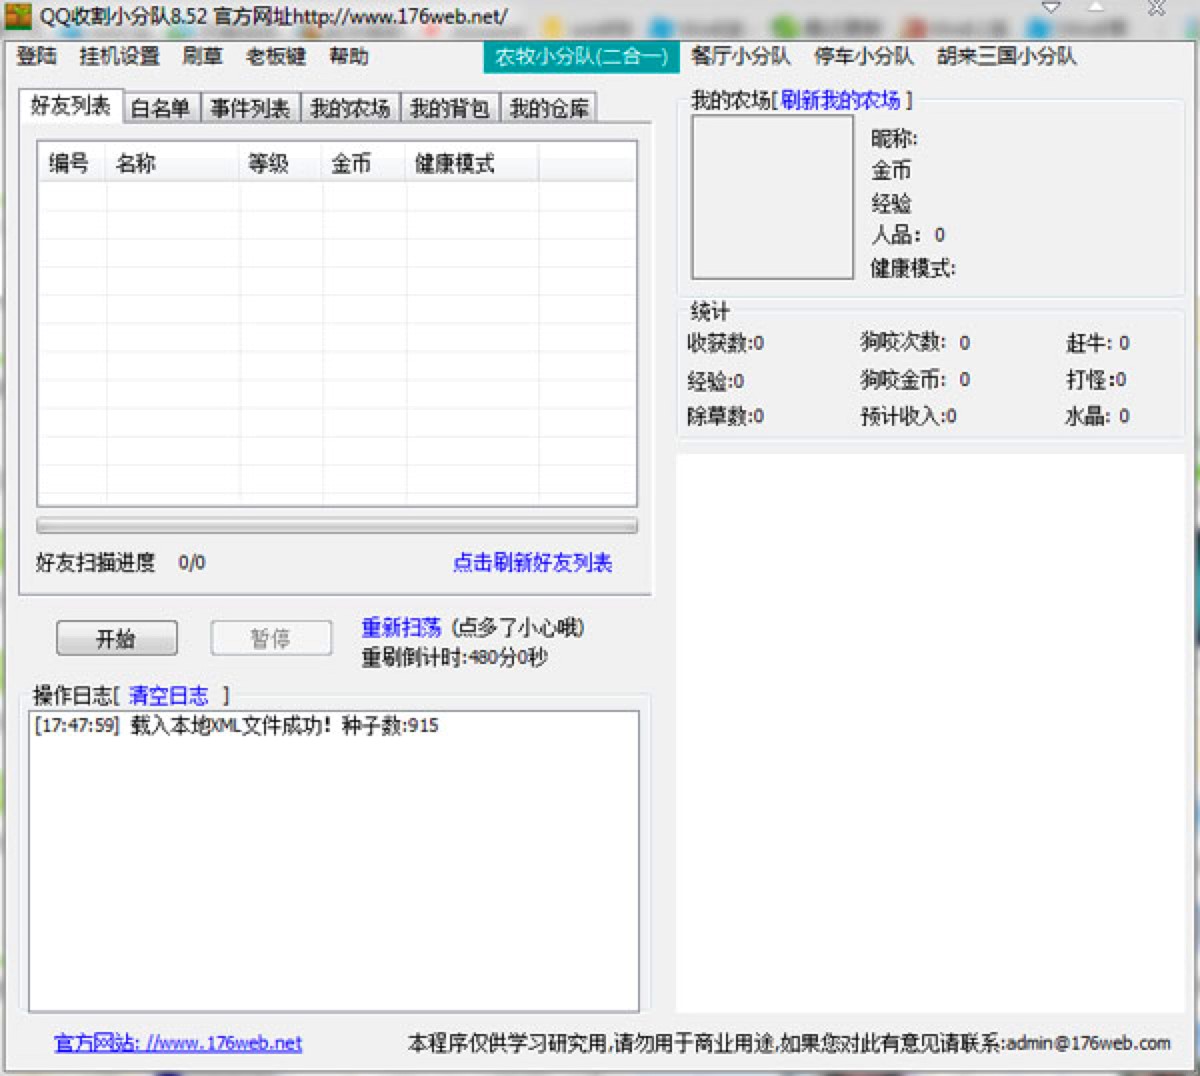Open the 事件列表 event list tab

pyautogui.click(x=248, y=106)
